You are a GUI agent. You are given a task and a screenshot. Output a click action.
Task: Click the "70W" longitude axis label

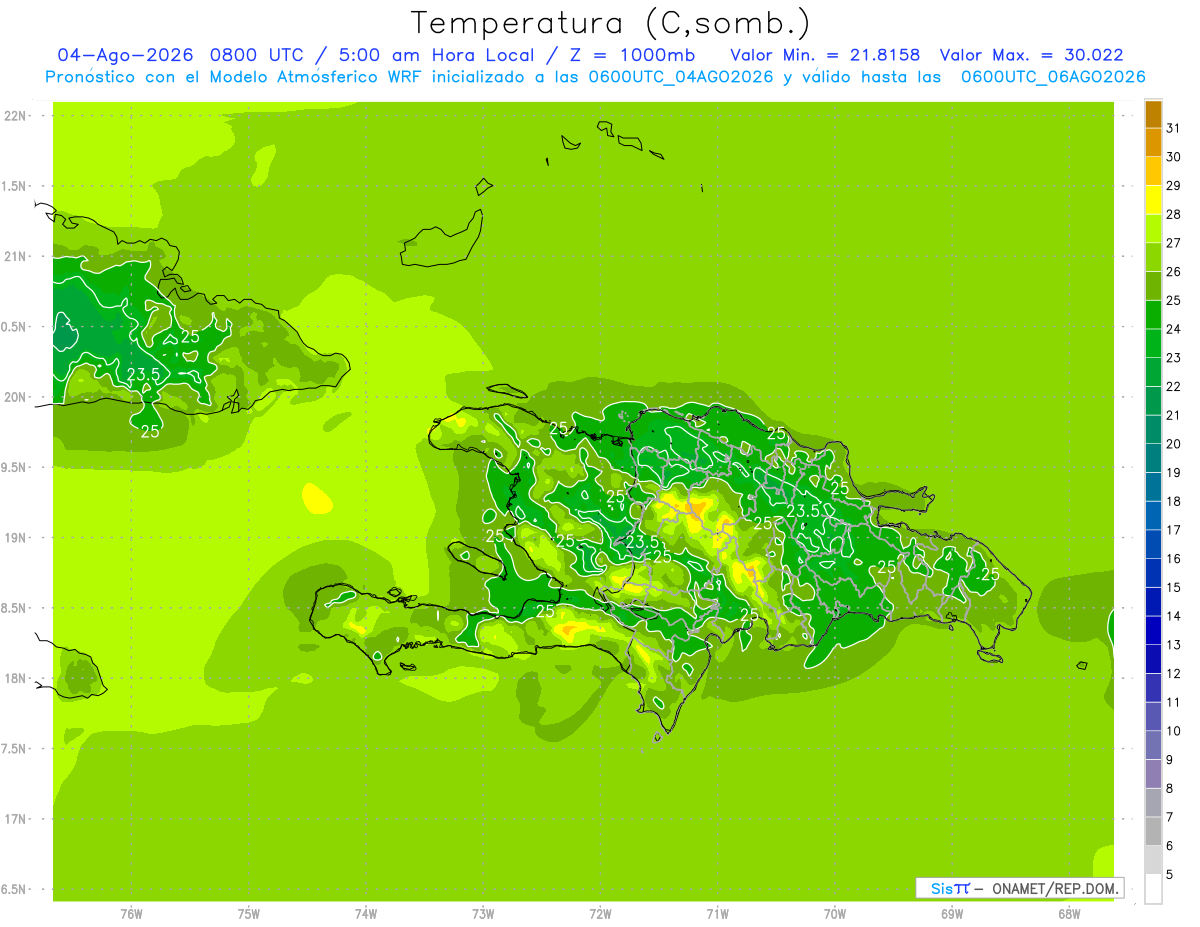(x=835, y=914)
